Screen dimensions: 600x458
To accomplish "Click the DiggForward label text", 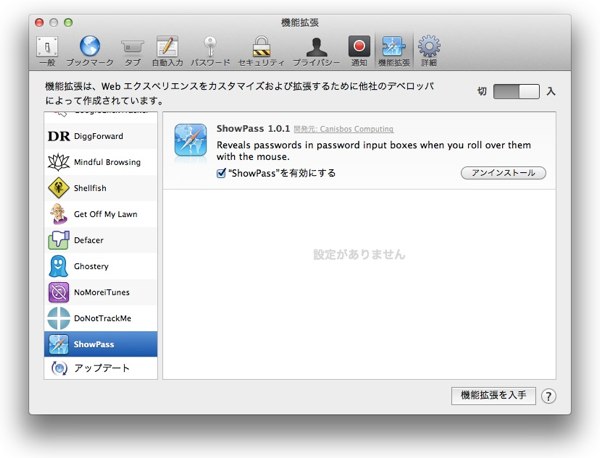I will (x=98, y=136).
